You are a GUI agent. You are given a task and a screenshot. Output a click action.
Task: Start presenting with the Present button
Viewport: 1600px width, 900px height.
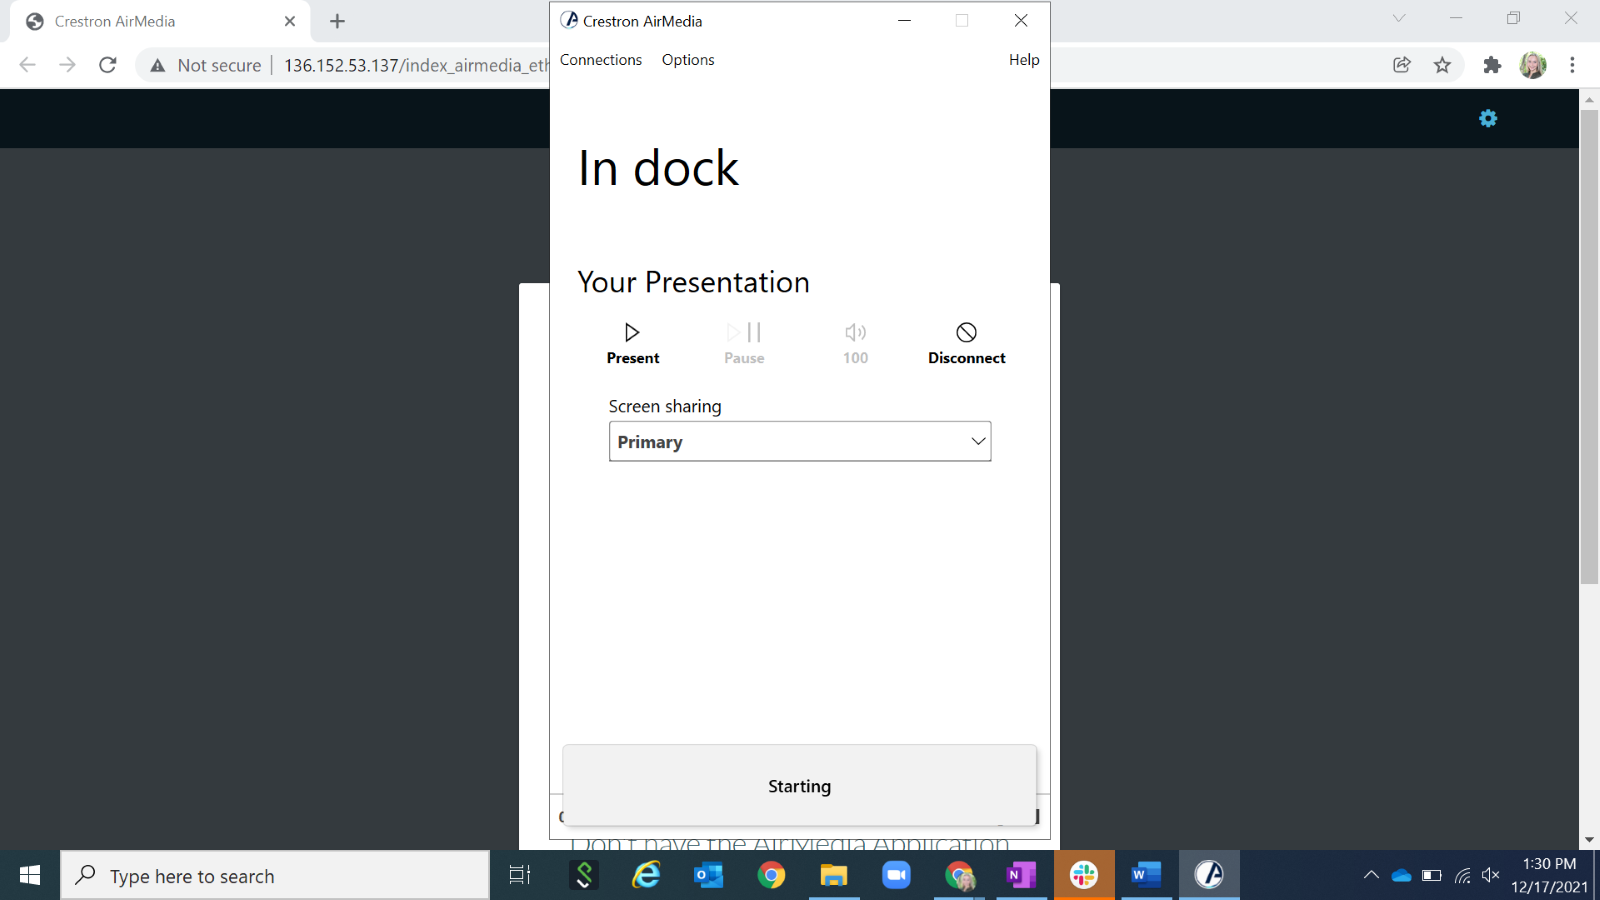tap(632, 343)
